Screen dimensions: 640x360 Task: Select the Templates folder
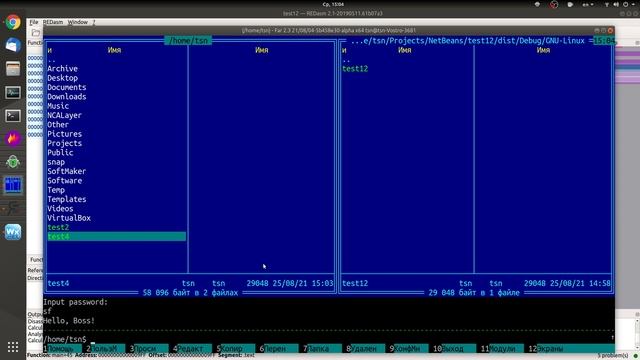67,200
